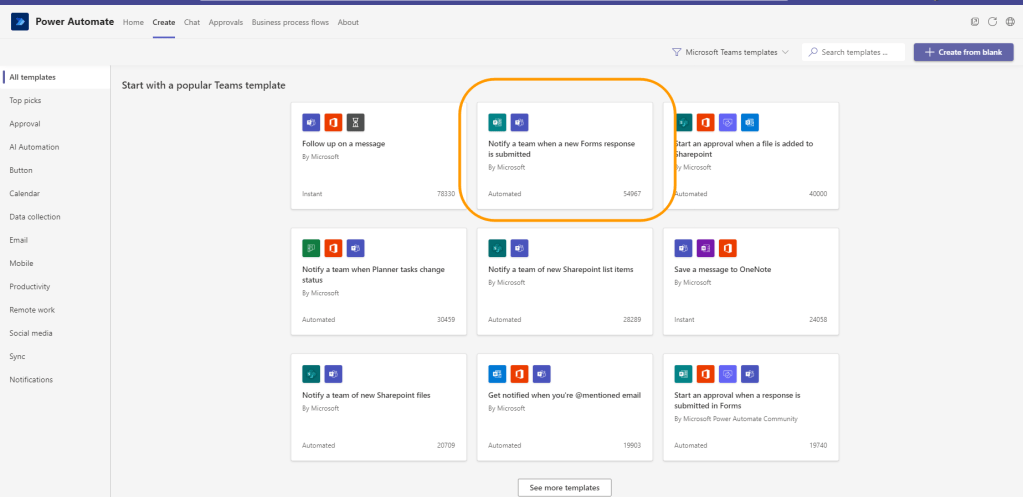Click the globe icon in header
This screenshot has width=1023, height=497.
click(x=1010, y=22)
